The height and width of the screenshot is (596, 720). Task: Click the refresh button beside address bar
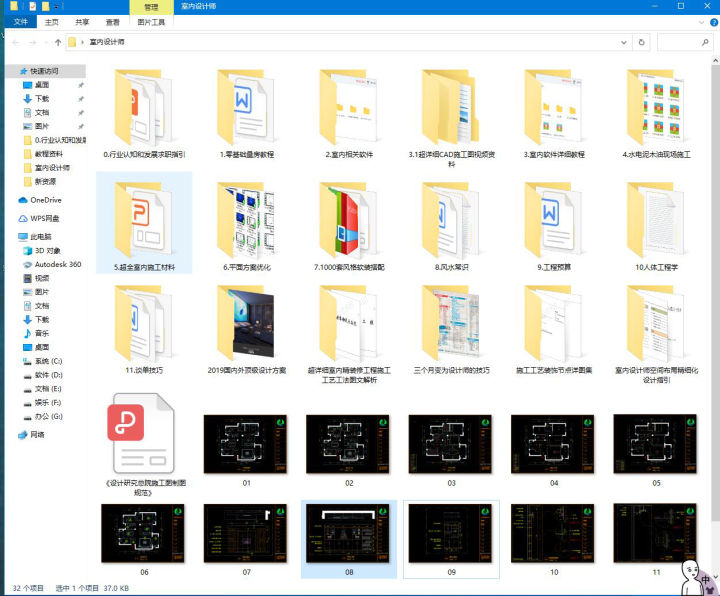click(641, 42)
